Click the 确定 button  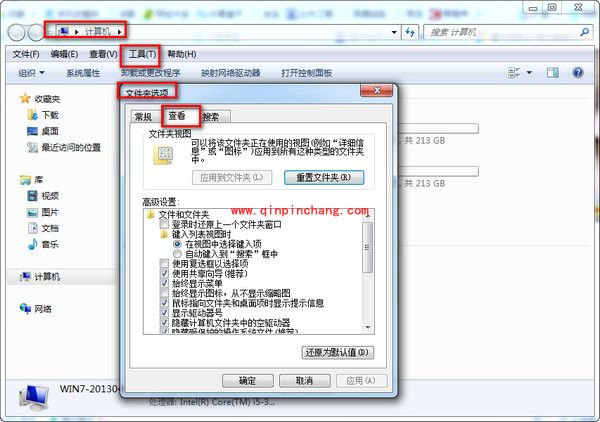point(247,381)
